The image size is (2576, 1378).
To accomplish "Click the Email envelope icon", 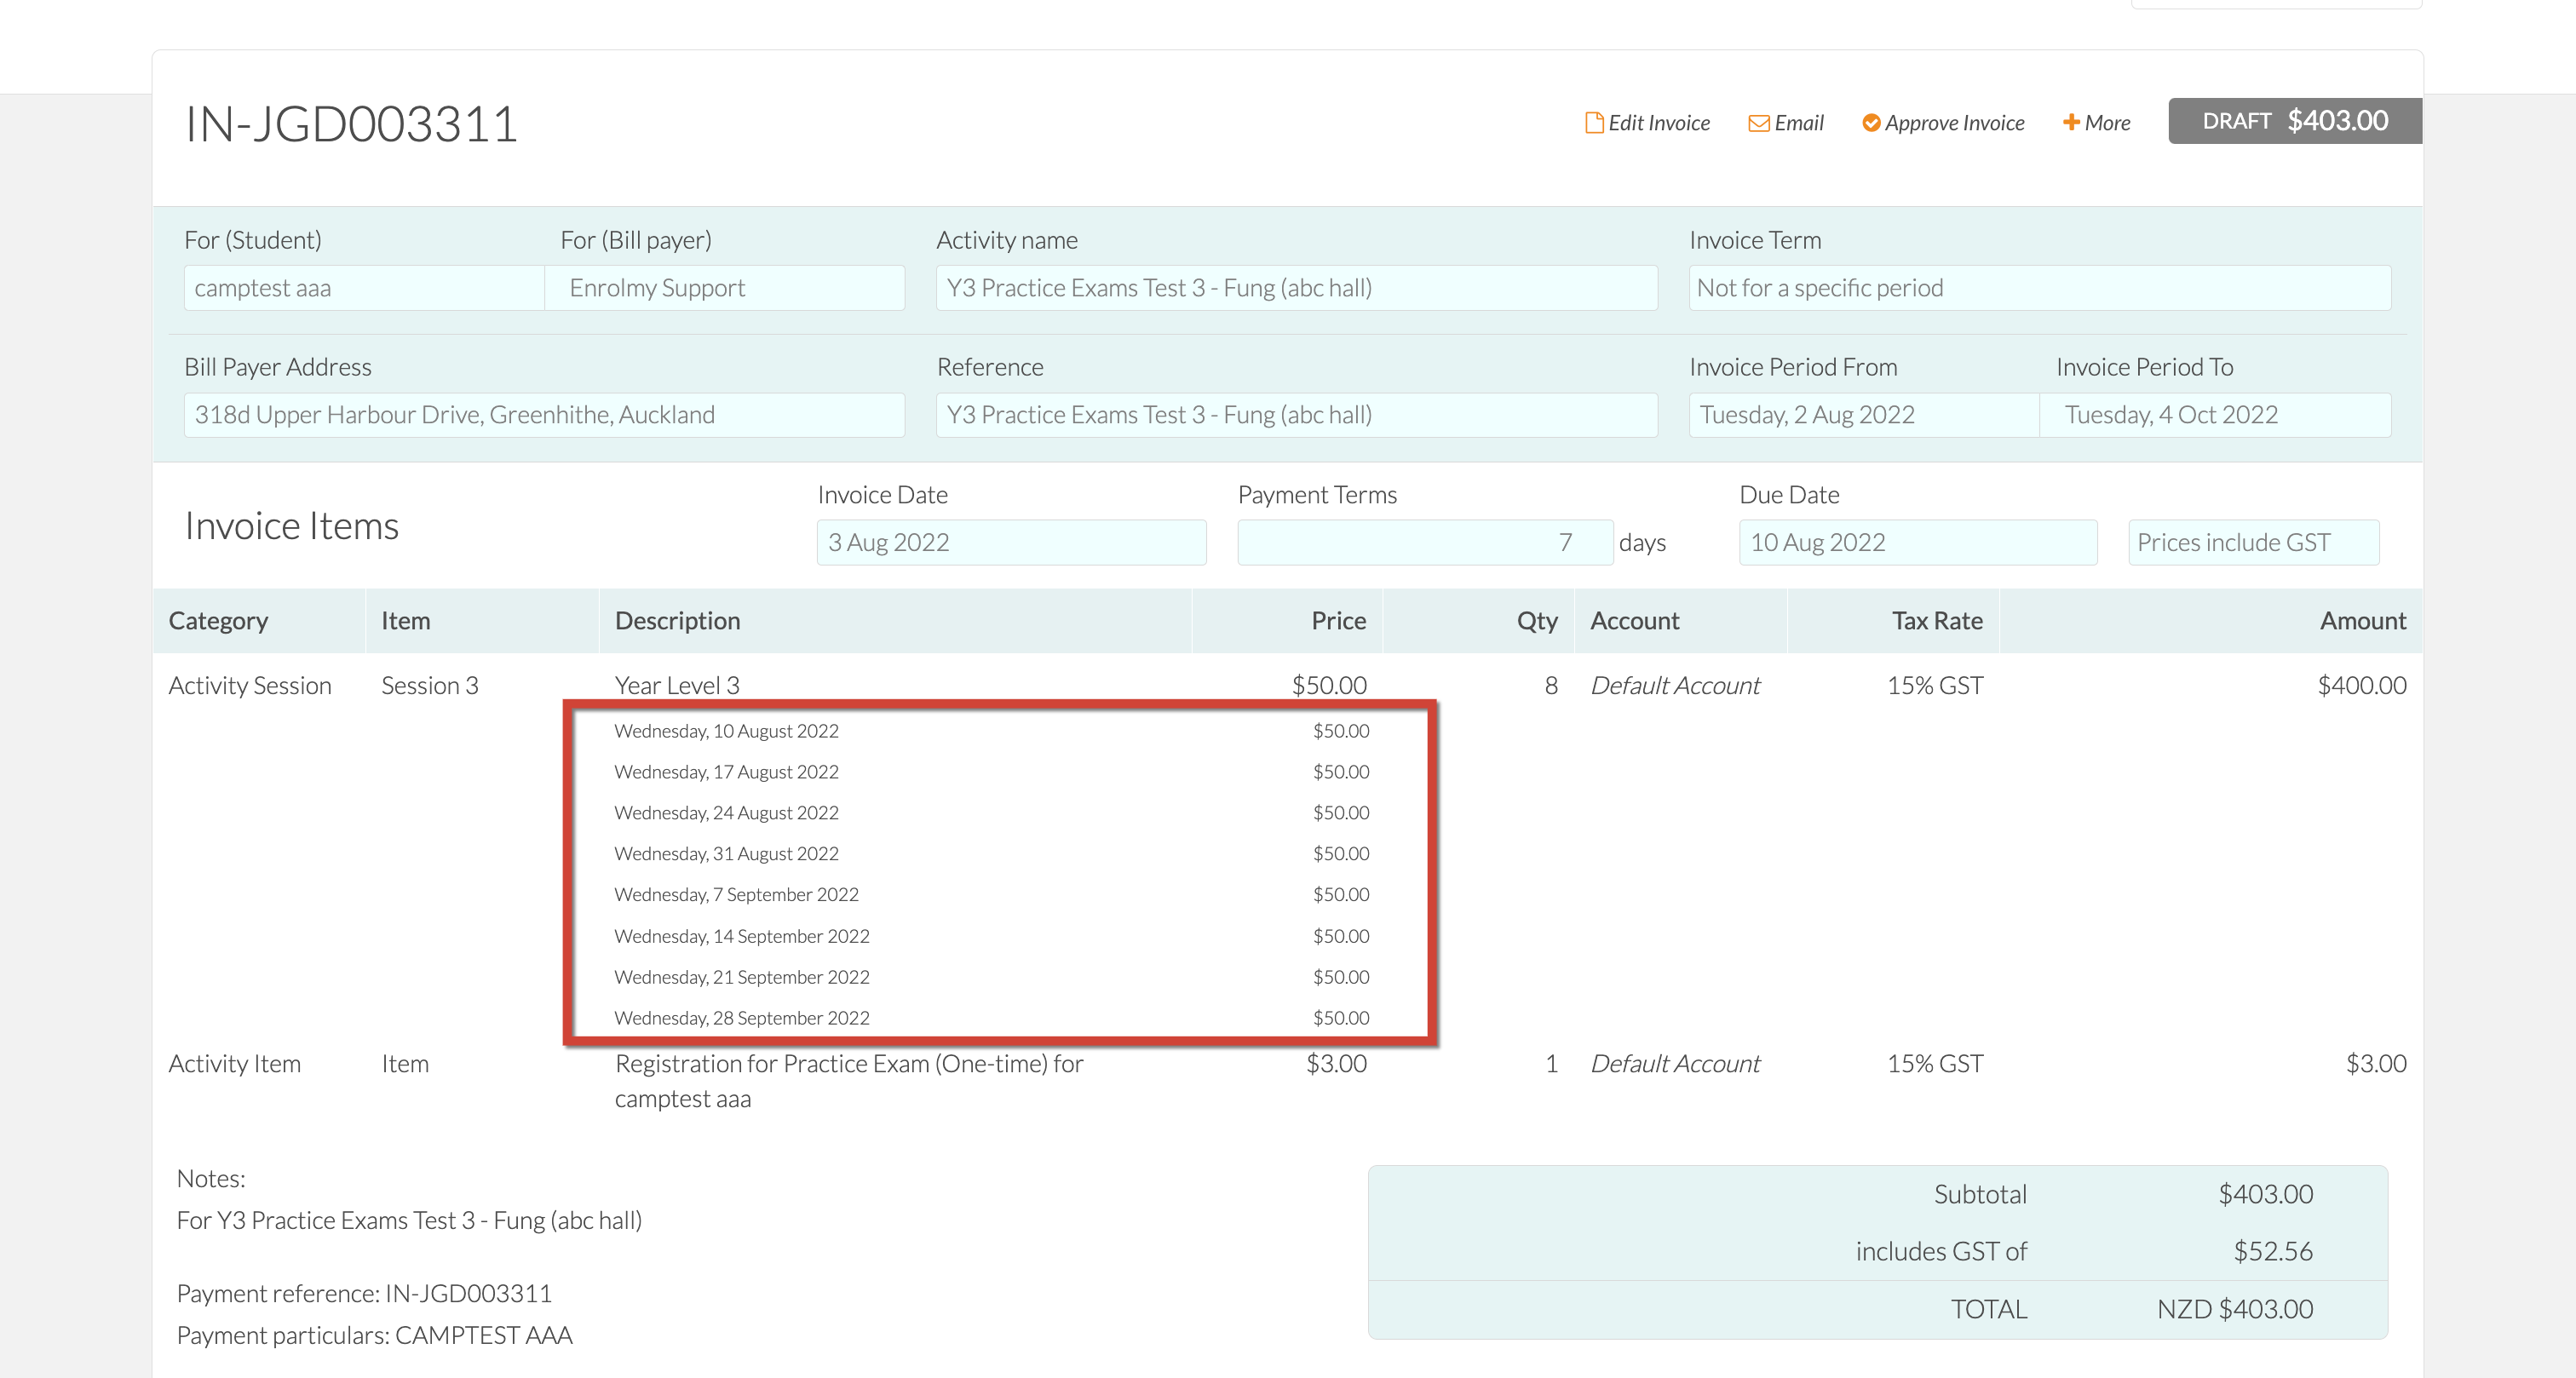I will click(1758, 123).
